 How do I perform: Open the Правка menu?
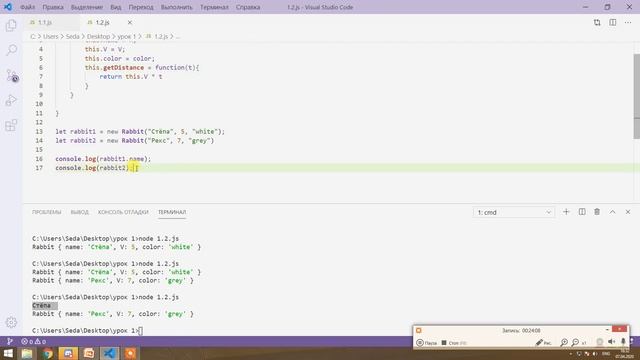53,7
